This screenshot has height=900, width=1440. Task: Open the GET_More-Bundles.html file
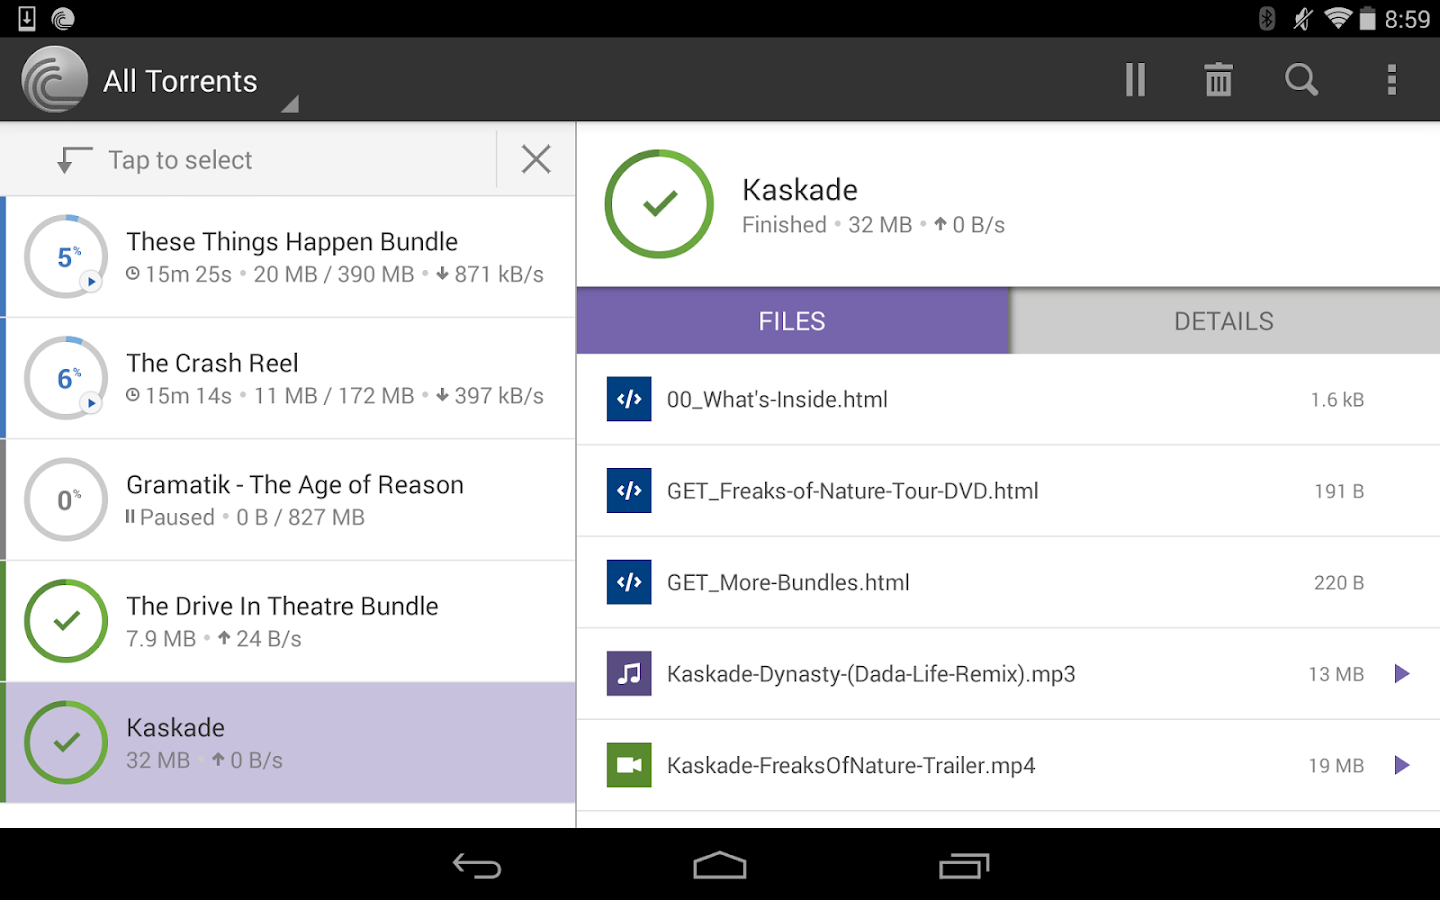tap(1008, 583)
